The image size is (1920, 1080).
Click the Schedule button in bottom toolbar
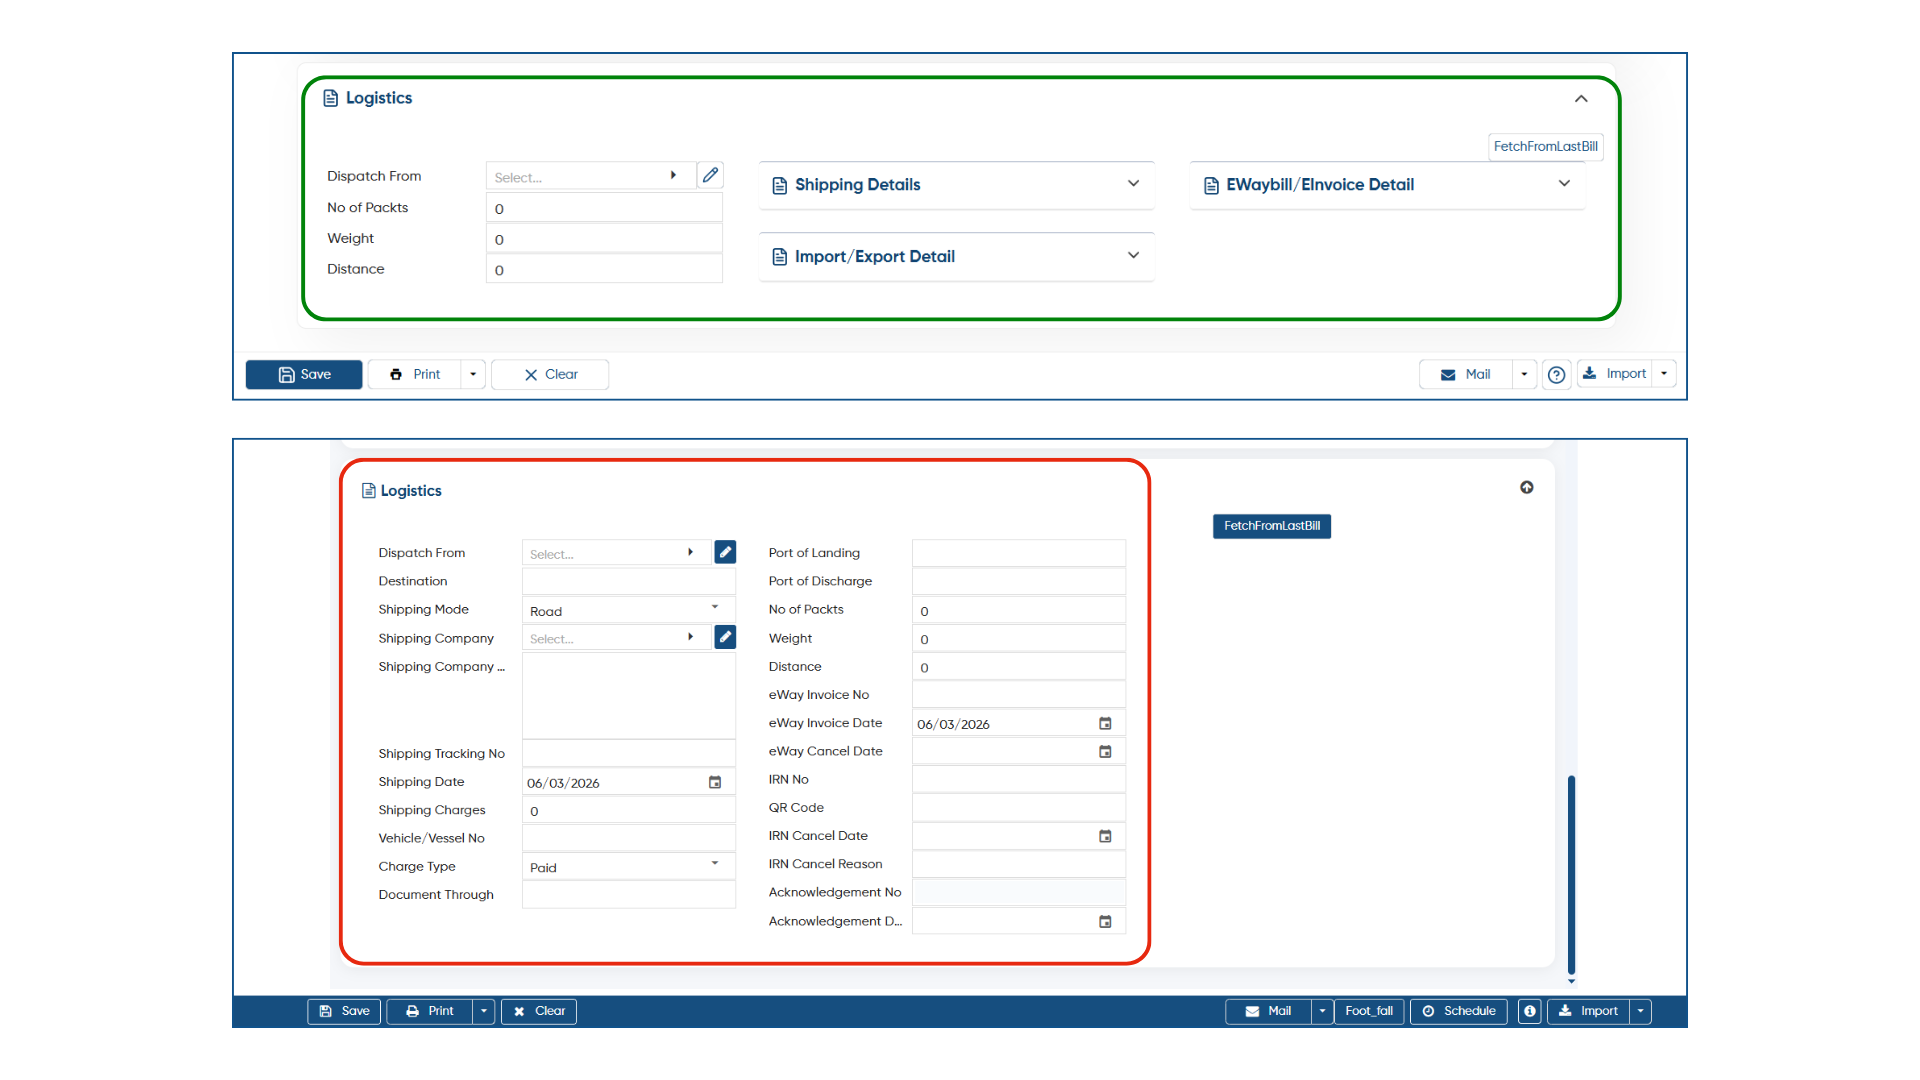(1459, 1011)
